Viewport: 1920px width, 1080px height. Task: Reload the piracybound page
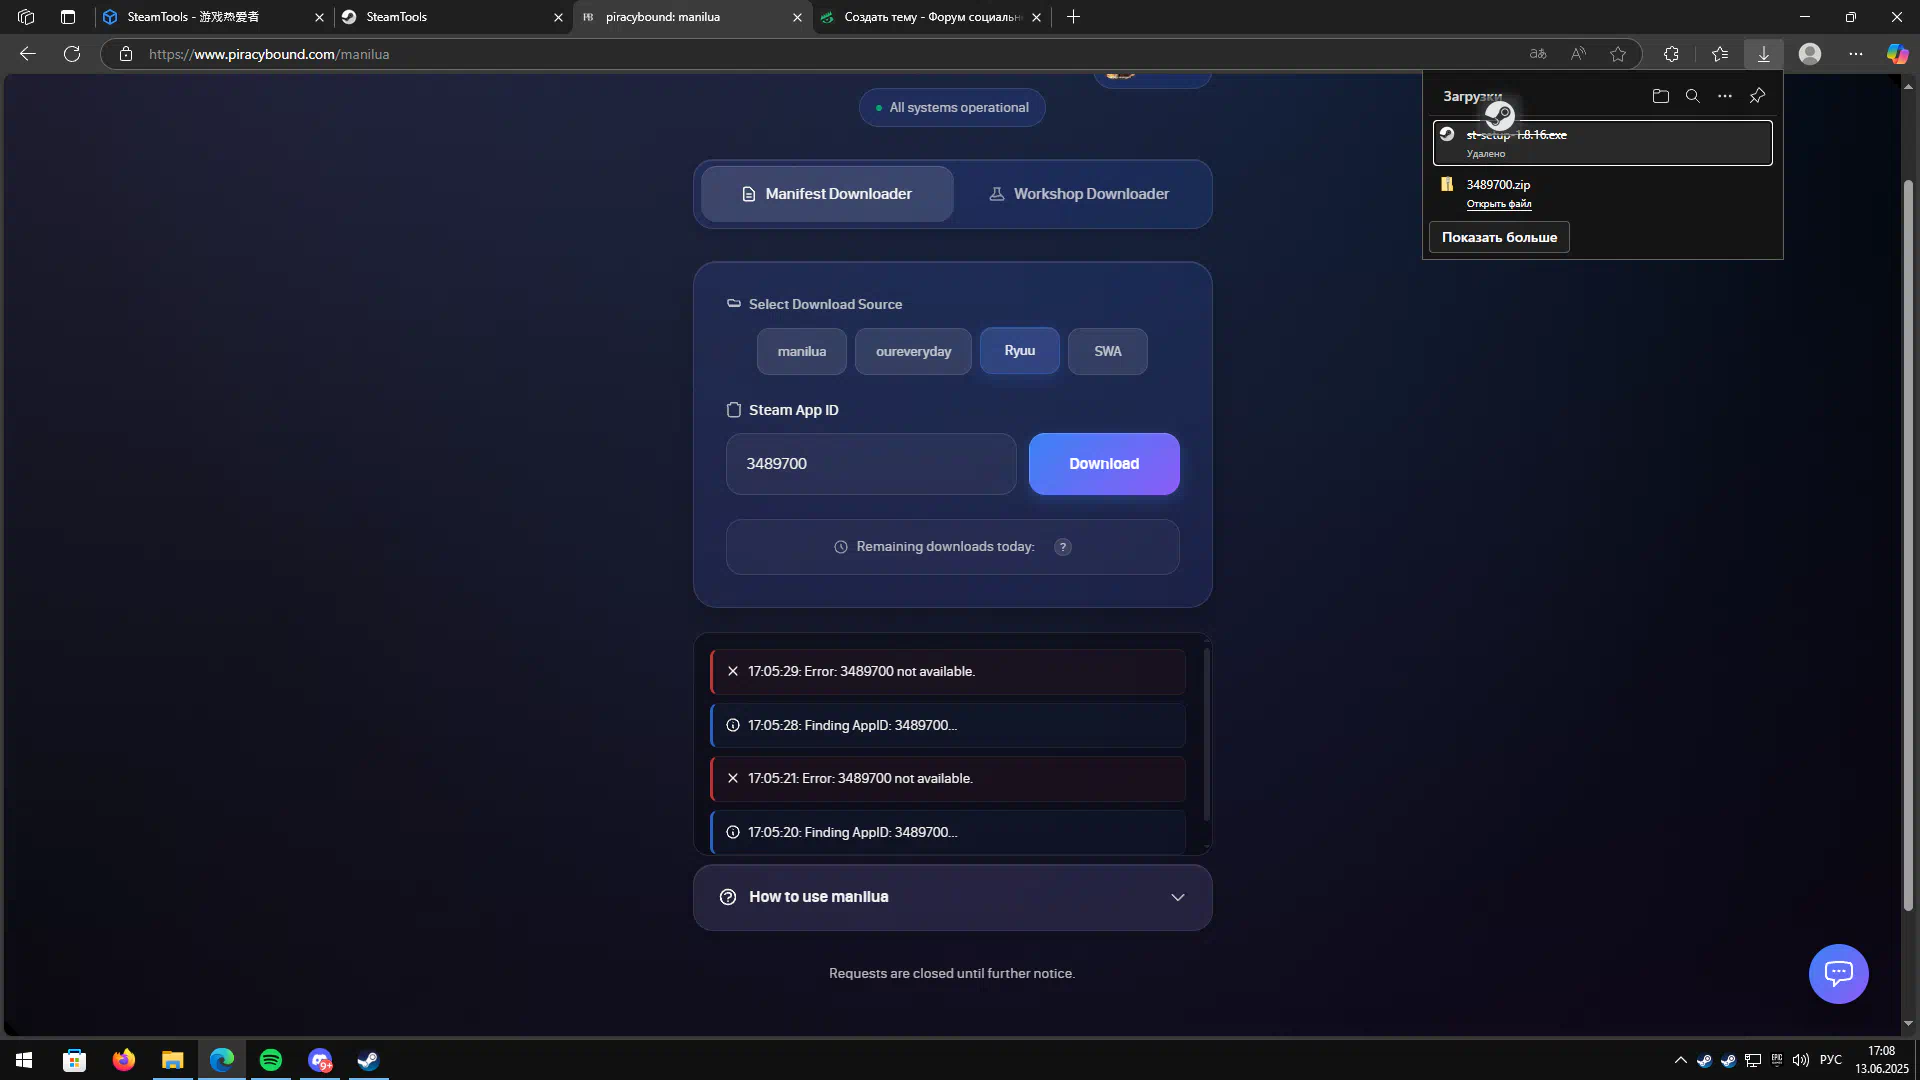pos(72,54)
